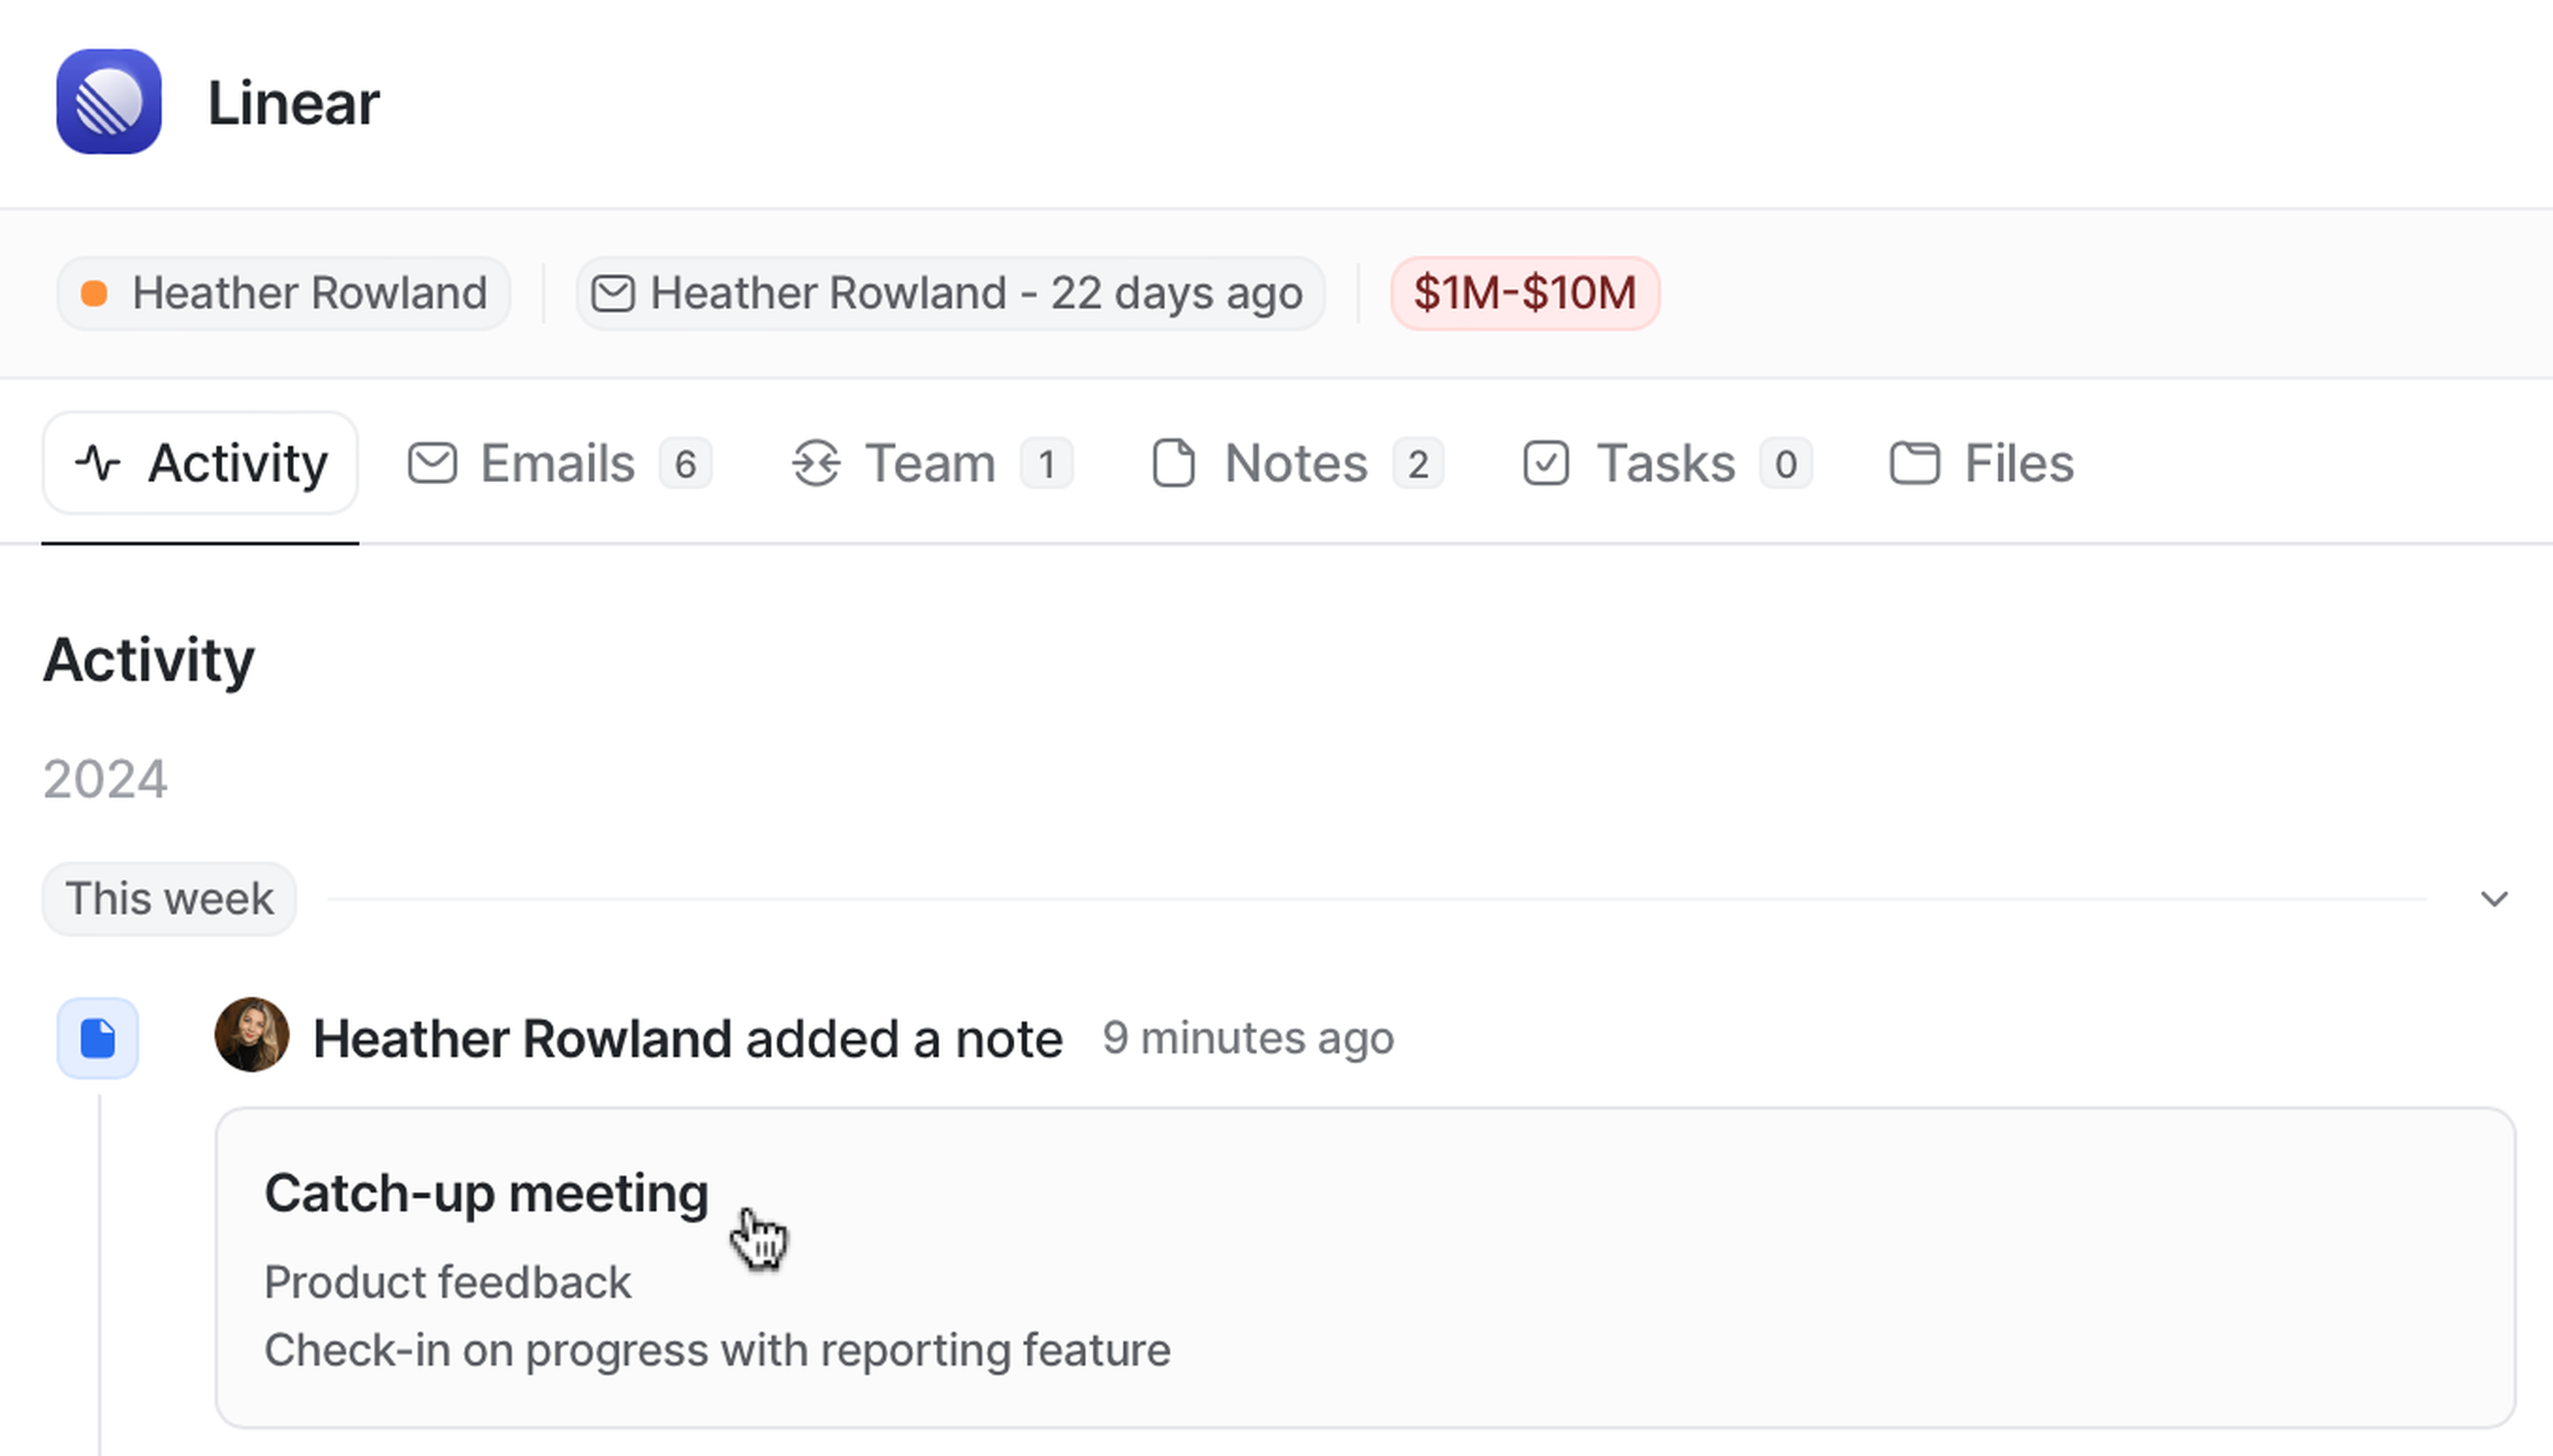Screen dimensions: 2553x1456
Task: Collapse the This week section chevron
Action: (x=2494, y=899)
